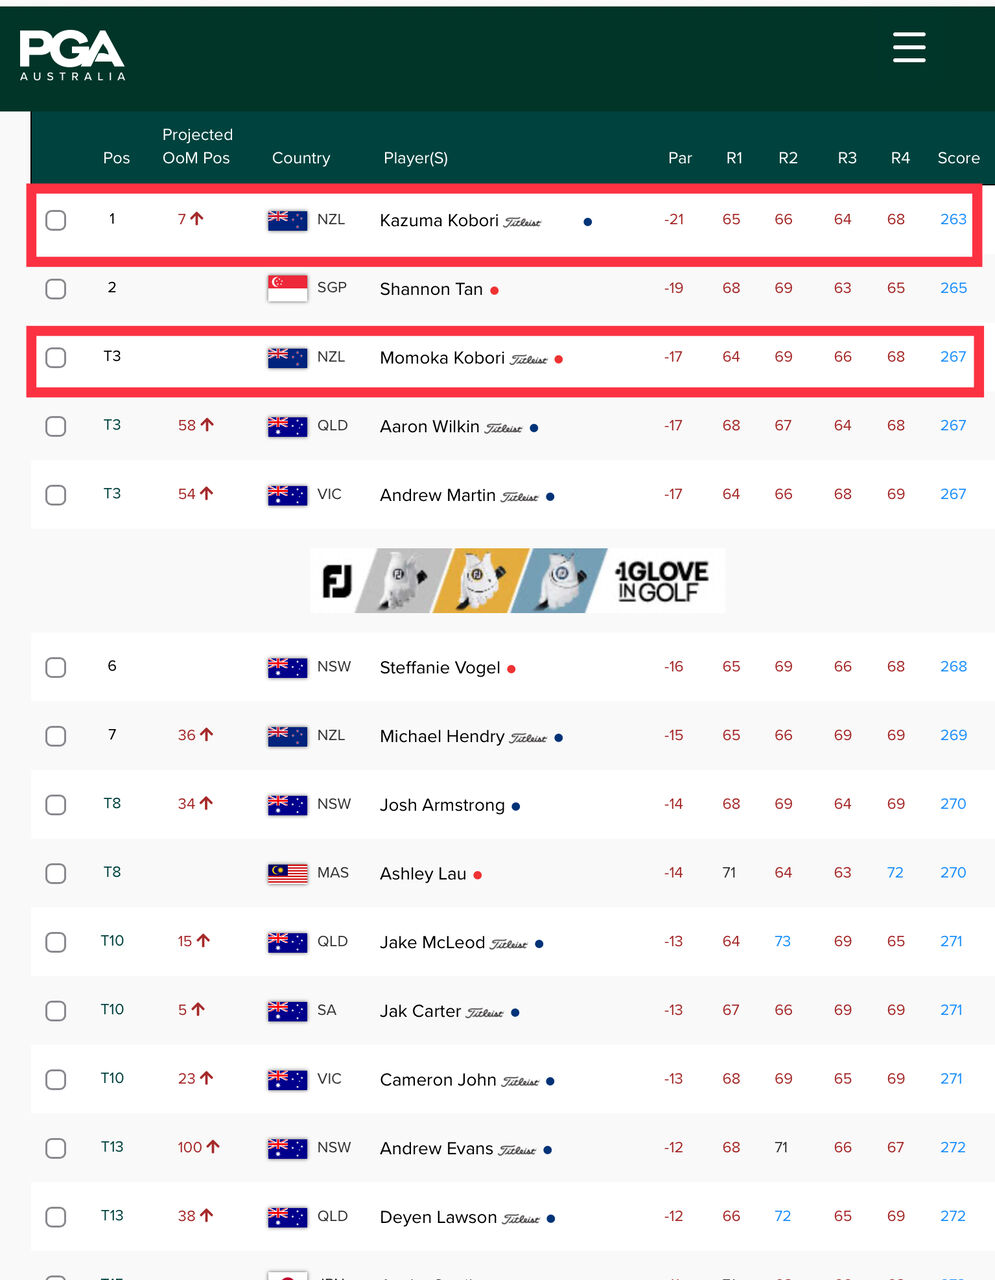Screen dimensions: 995x1280
Task: Click Titleist logo beside Kazuma Kobori
Action: (522, 222)
